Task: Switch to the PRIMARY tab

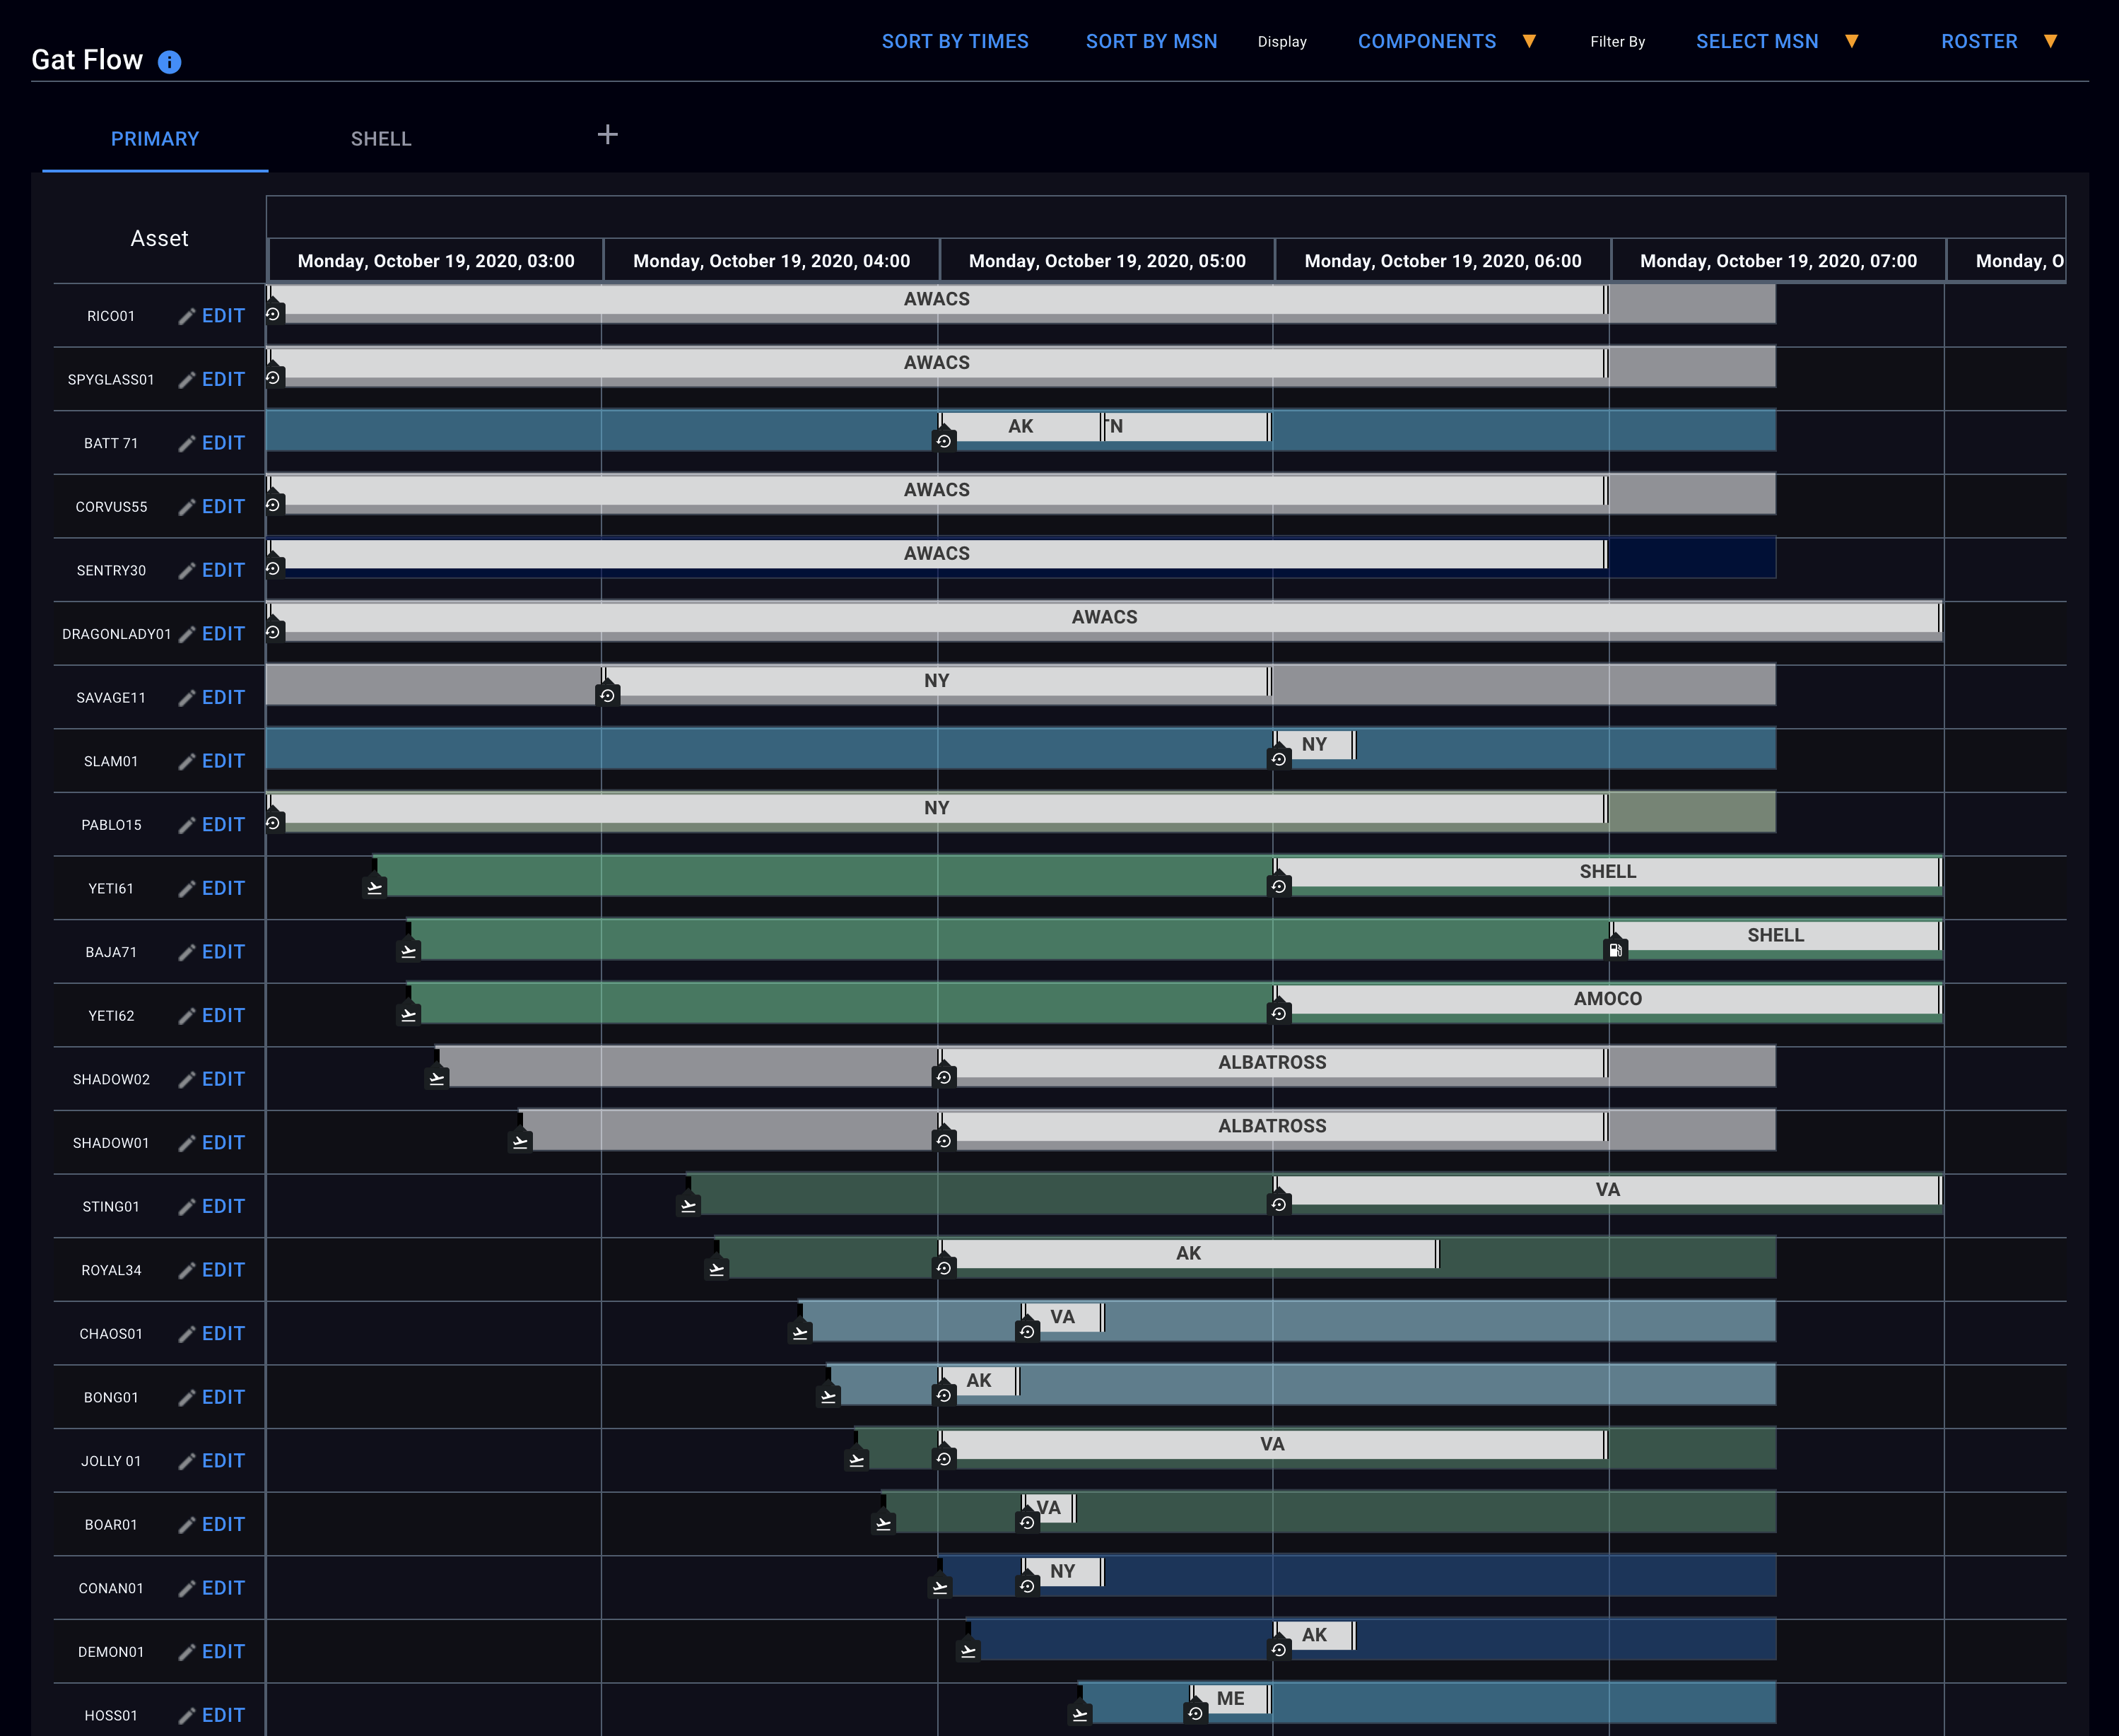Action: click(x=155, y=137)
